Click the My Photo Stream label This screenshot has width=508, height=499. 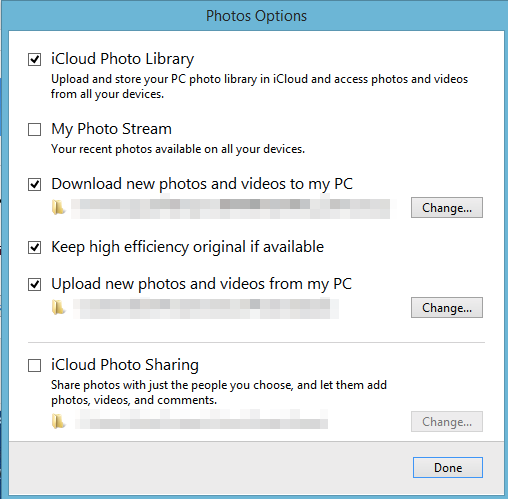(x=111, y=129)
